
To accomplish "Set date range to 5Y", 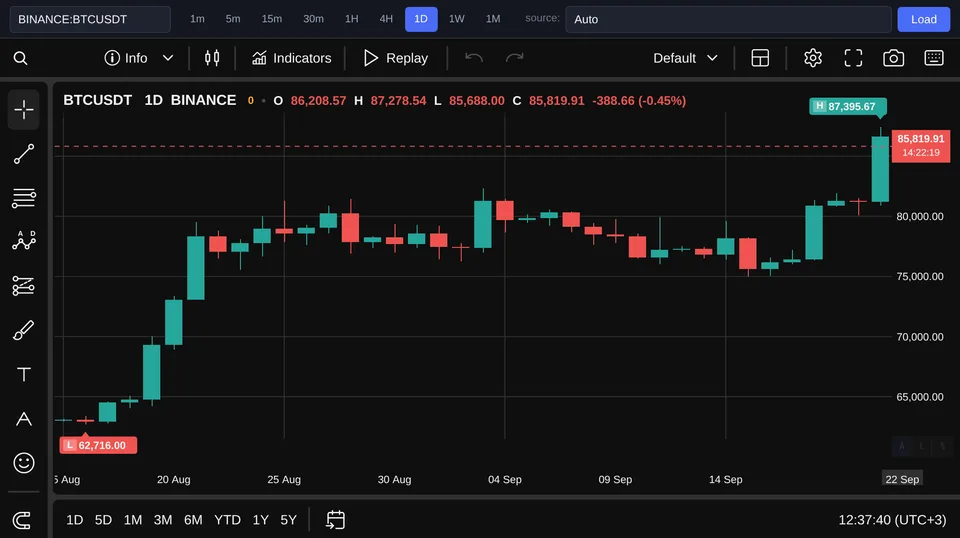I will pyautogui.click(x=288, y=520).
